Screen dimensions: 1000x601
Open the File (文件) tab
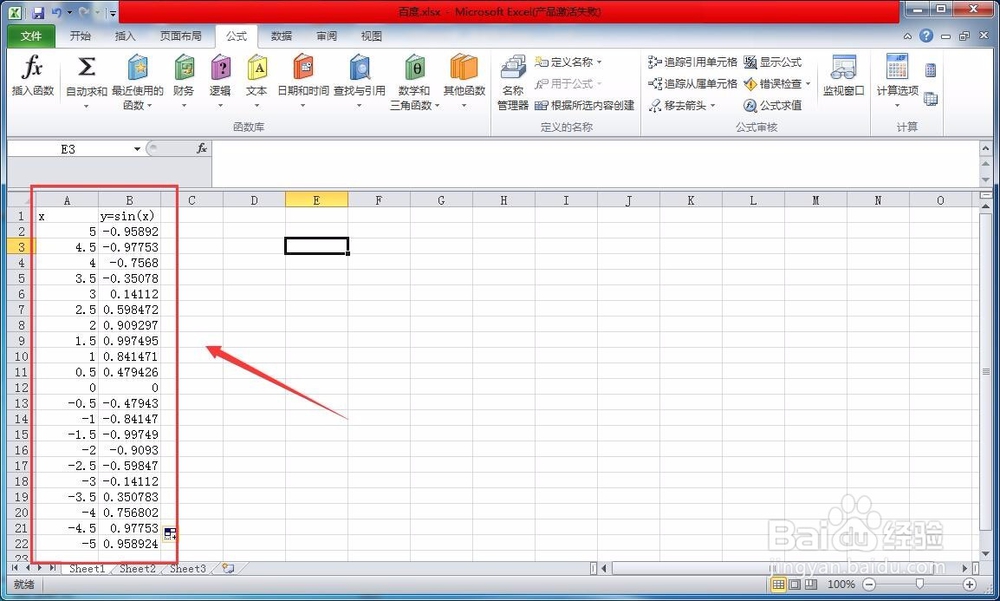tap(31, 36)
